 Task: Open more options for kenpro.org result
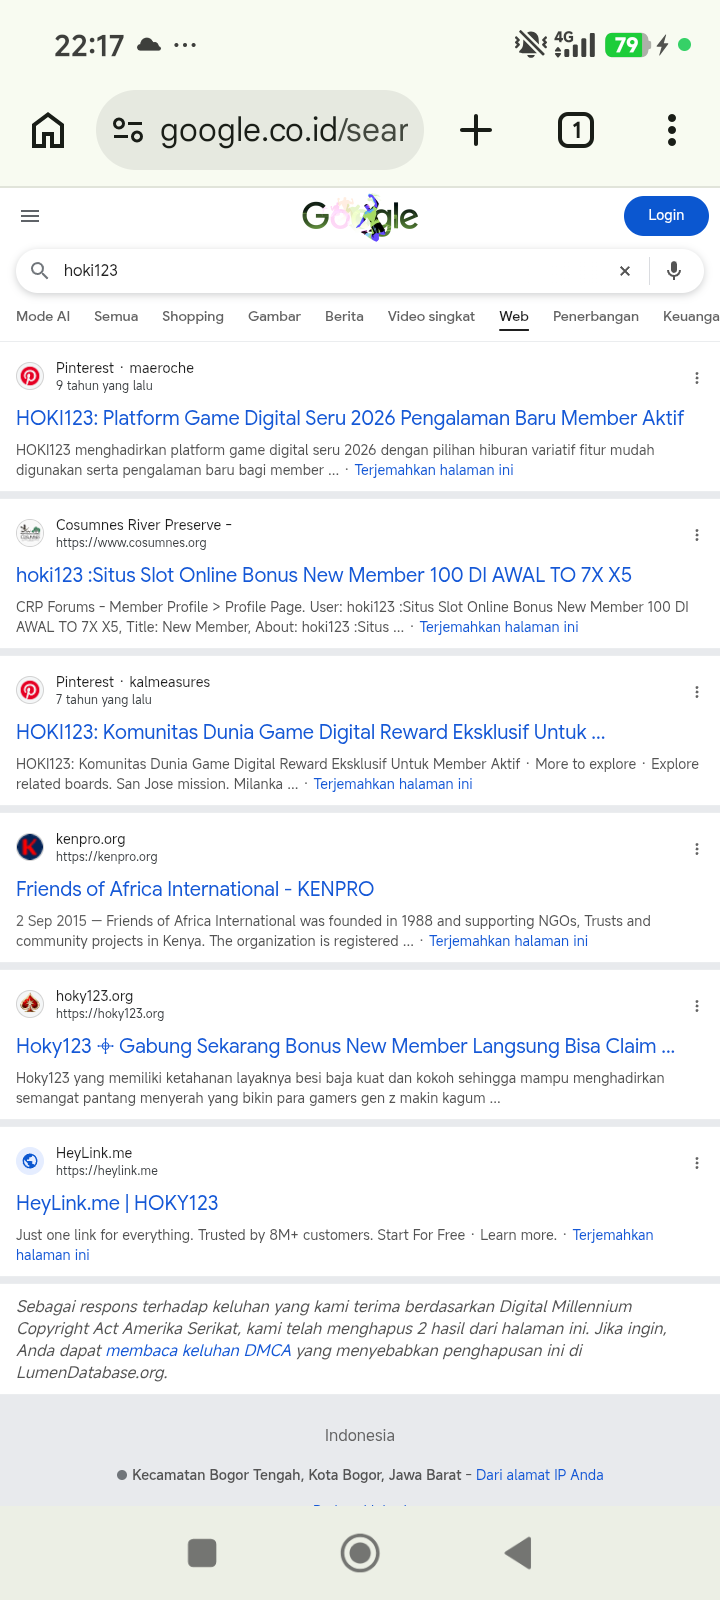click(697, 849)
